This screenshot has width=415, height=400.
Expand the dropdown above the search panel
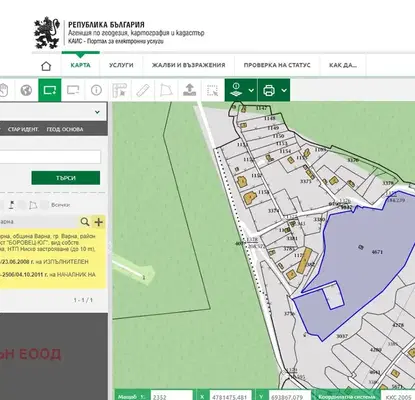tap(97, 112)
